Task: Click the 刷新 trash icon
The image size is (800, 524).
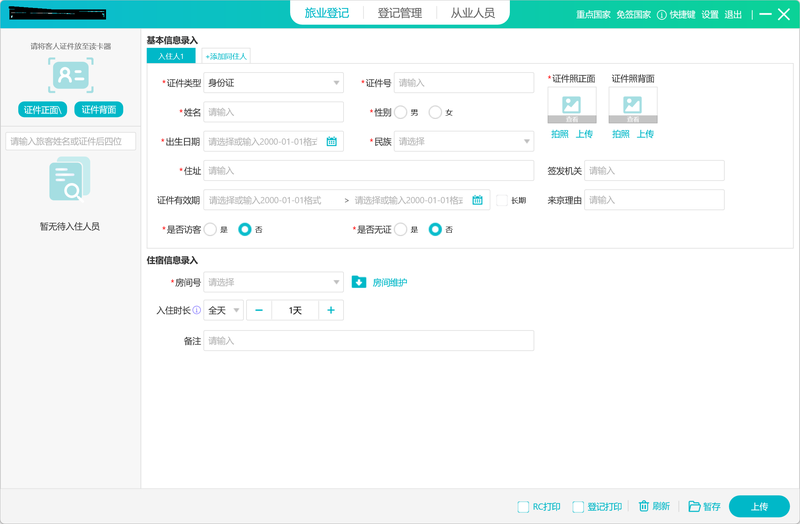Action: [x=644, y=506]
